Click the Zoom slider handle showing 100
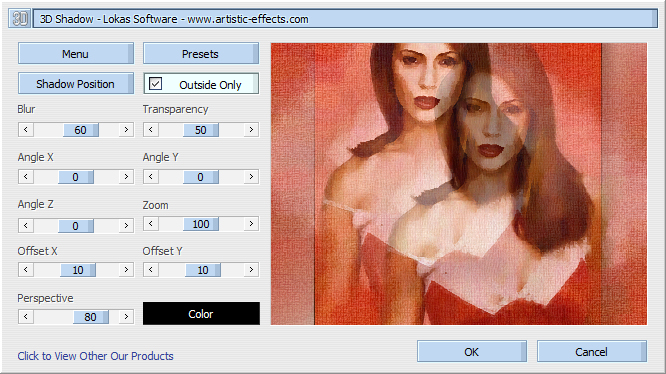The image size is (666, 374). (x=201, y=224)
